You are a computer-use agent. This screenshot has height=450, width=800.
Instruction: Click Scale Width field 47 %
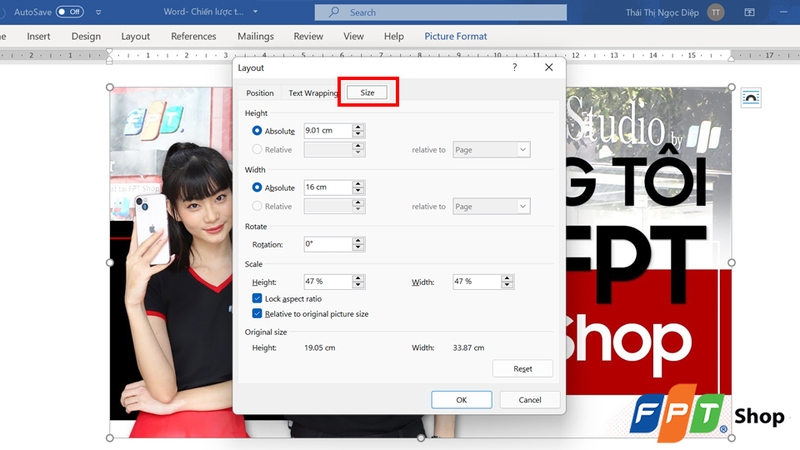477,282
